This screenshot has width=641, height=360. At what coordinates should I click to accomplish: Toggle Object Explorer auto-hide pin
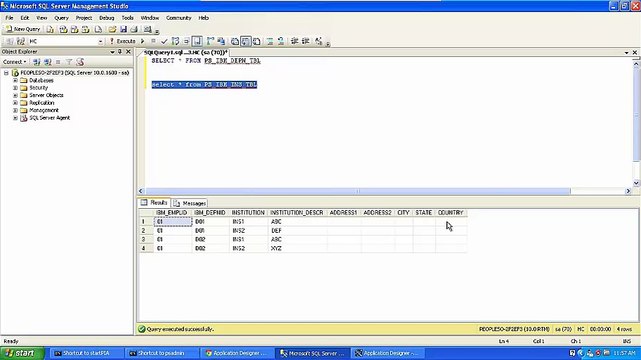pos(120,52)
